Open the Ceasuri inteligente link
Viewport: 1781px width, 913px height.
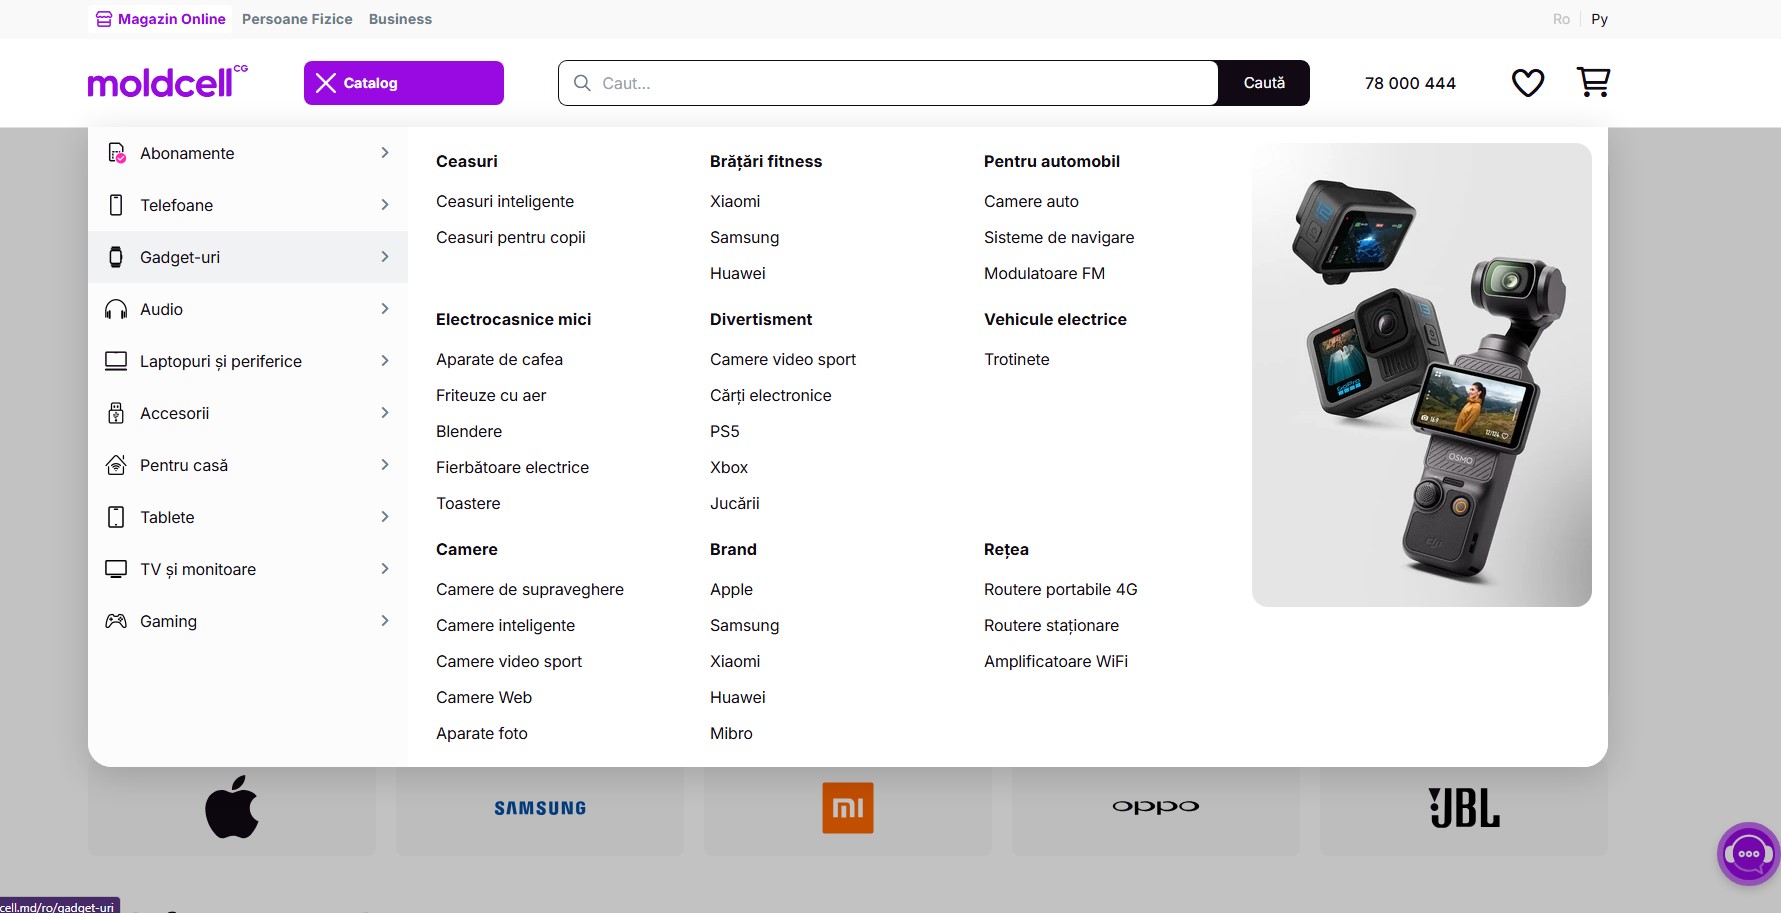coord(505,201)
